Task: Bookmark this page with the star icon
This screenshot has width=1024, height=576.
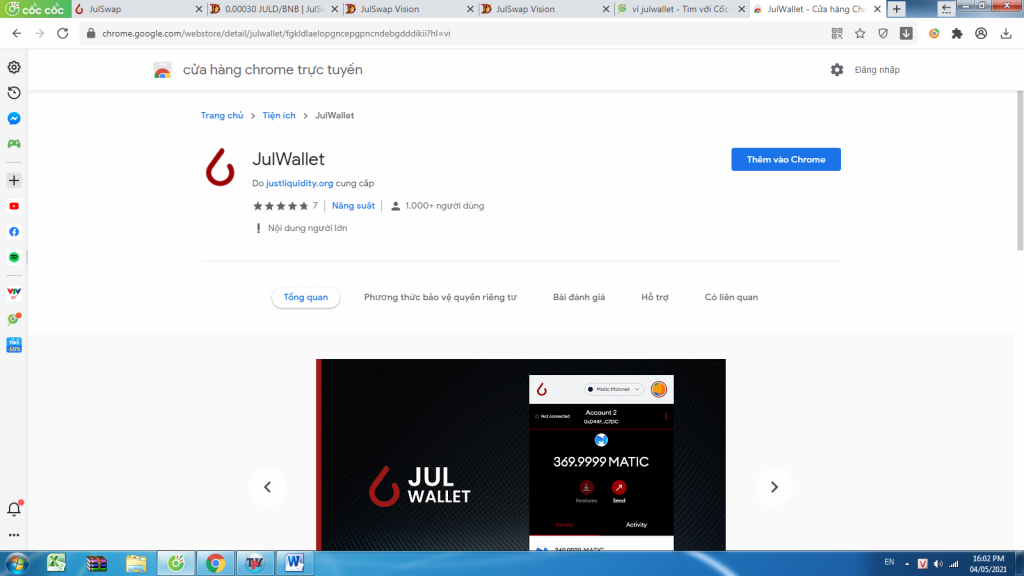Action: click(x=860, y=33)
